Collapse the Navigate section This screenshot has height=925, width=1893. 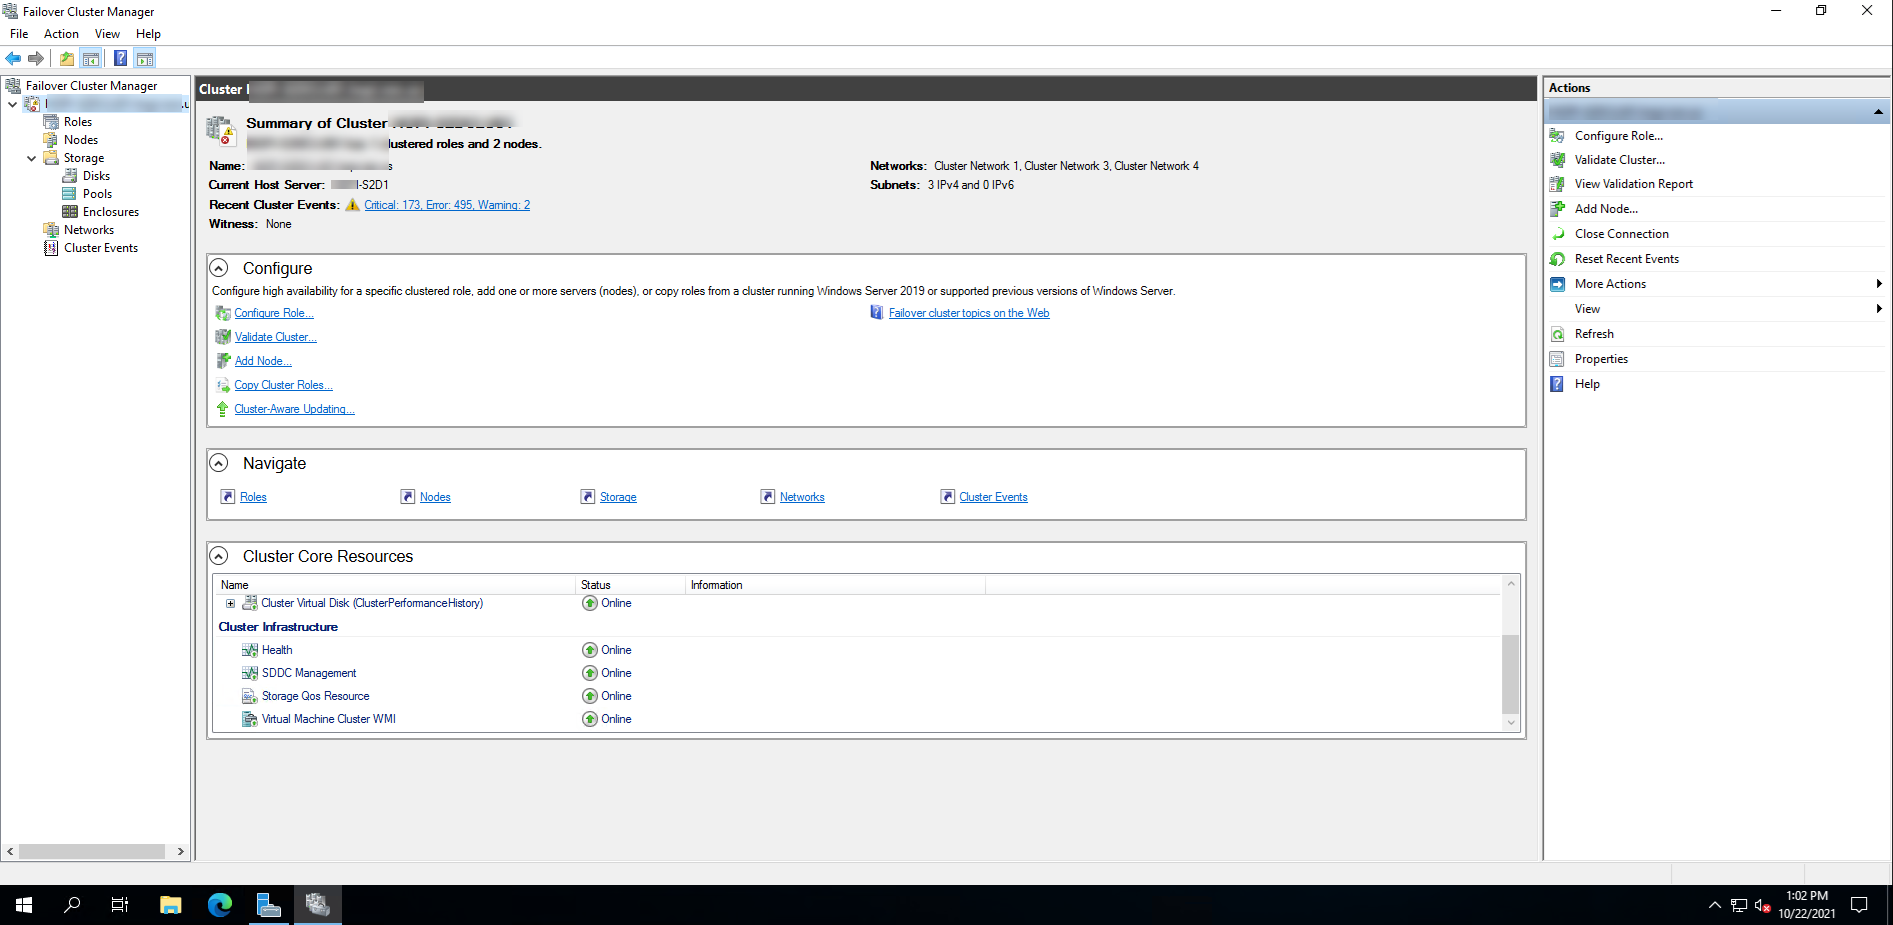pyautogui.click(x=219, y=463)
